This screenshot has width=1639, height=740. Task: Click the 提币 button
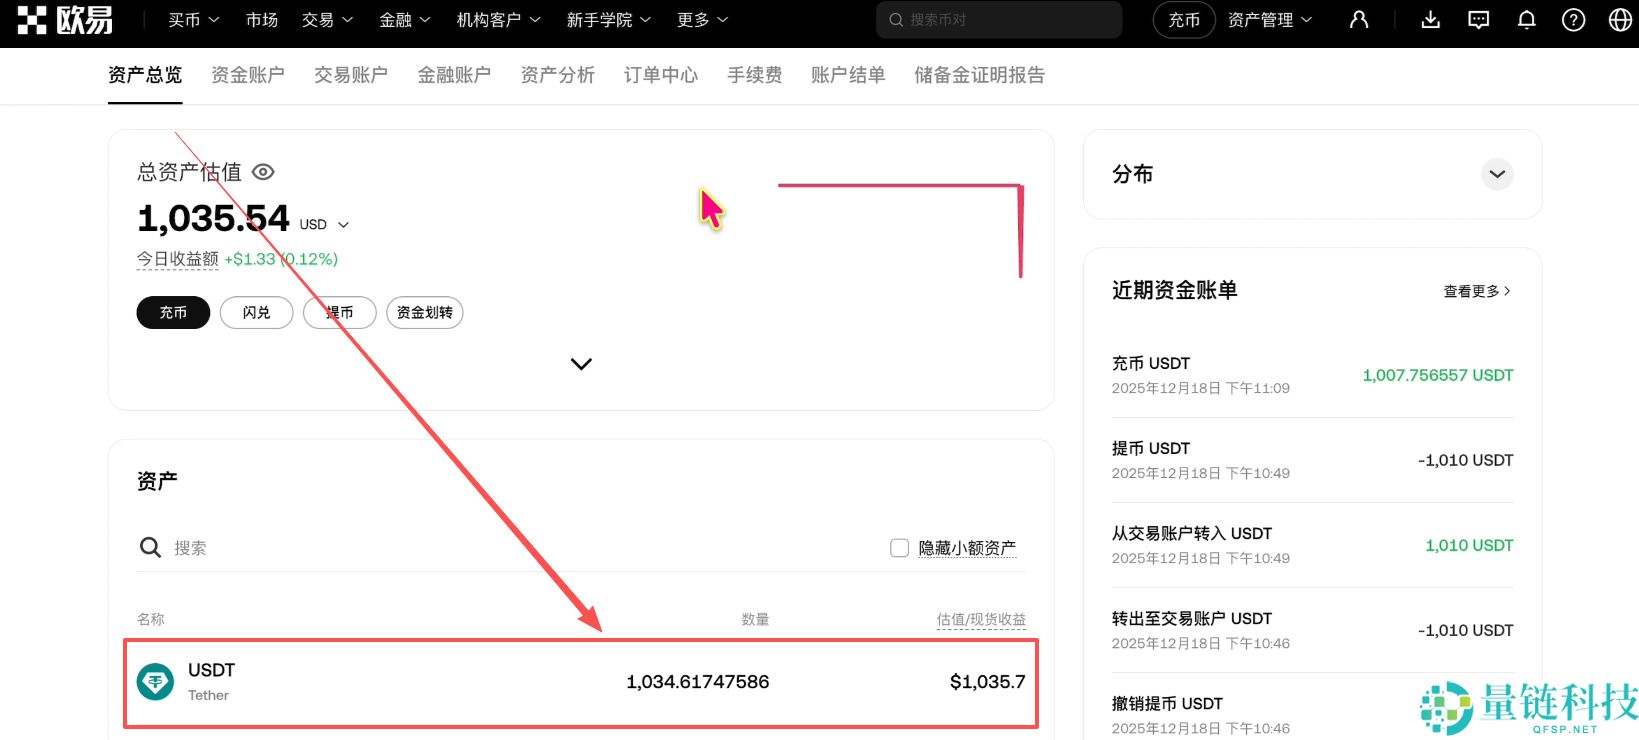(339, 312)
